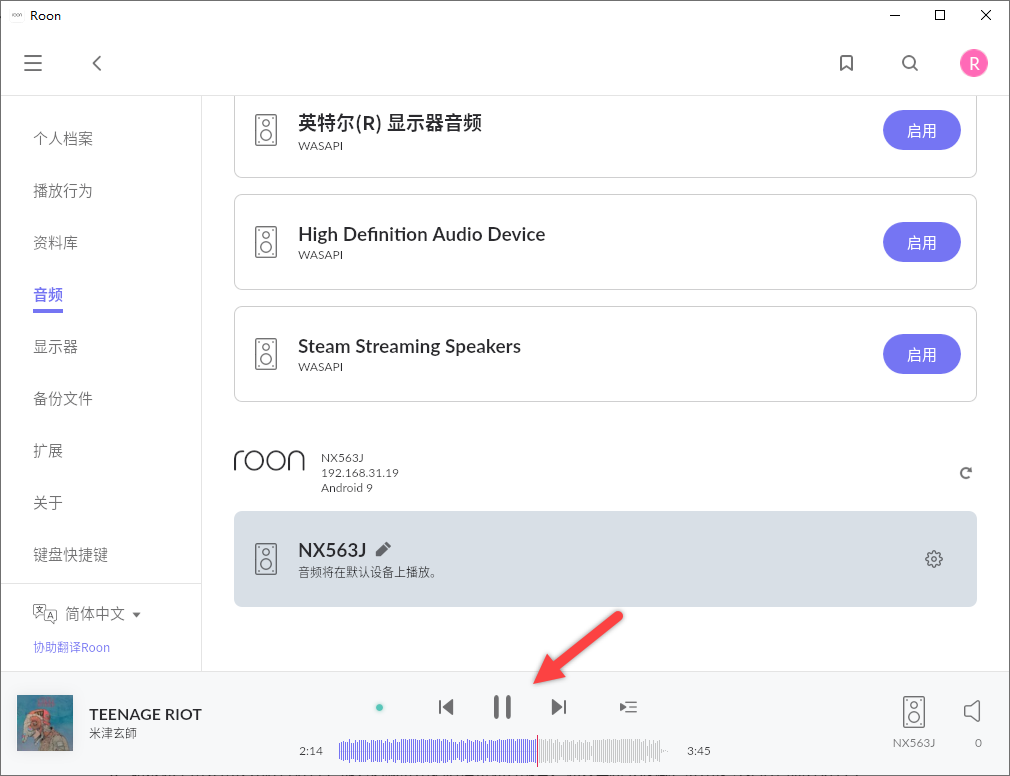Viewport: 1010px width, 776px height.
Task: Click speaker icon beside High Definition Audio Device
Action: coord(266,242)
